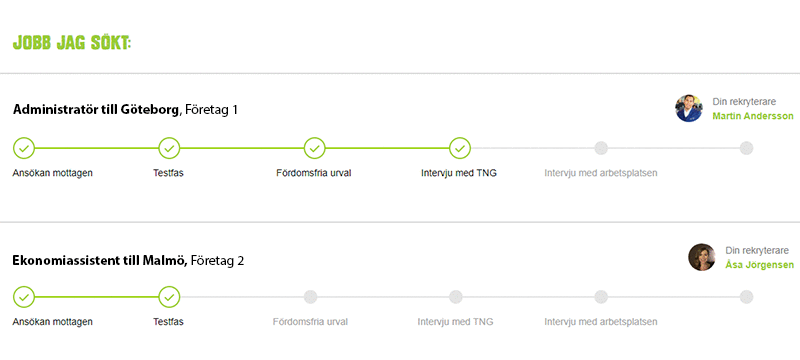The height and width of the screenshot is (360, 800).
Task: Click 'Testfas' checkmark for Administratör job
Action: click(169, 148)
